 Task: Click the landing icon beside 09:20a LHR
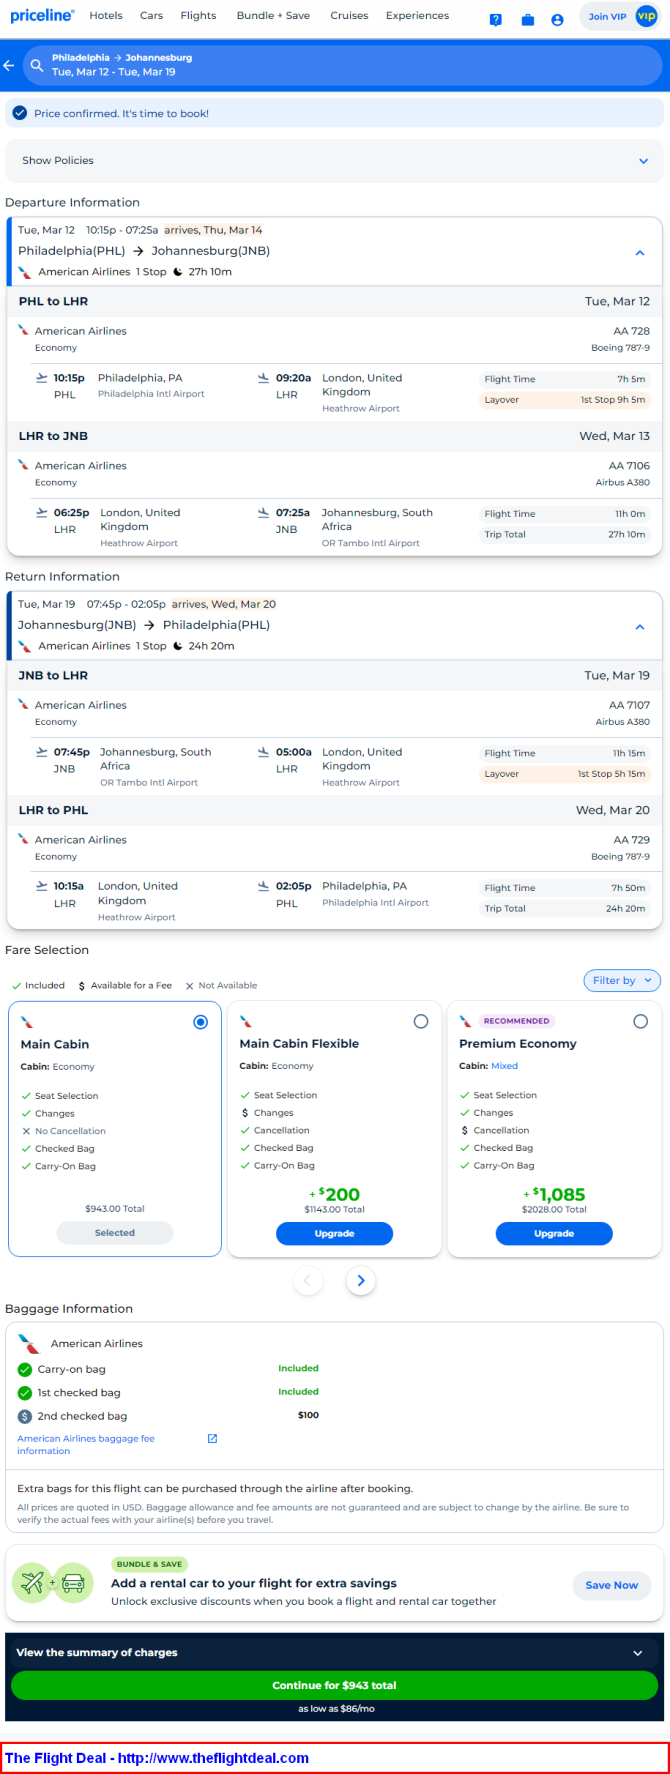[x=264, y=378]
